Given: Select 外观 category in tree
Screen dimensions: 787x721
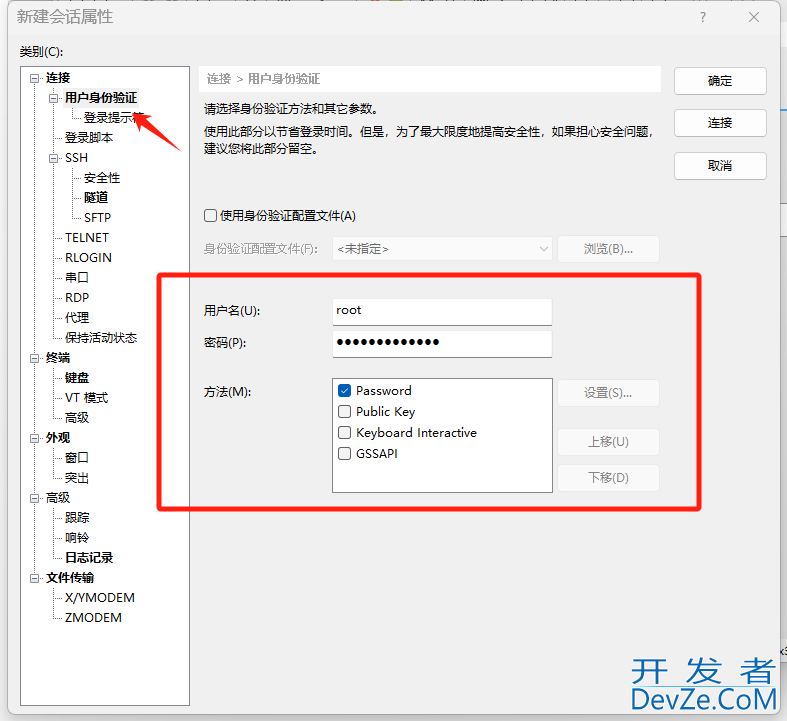Looking at the screenshot, I should (58, 438).
